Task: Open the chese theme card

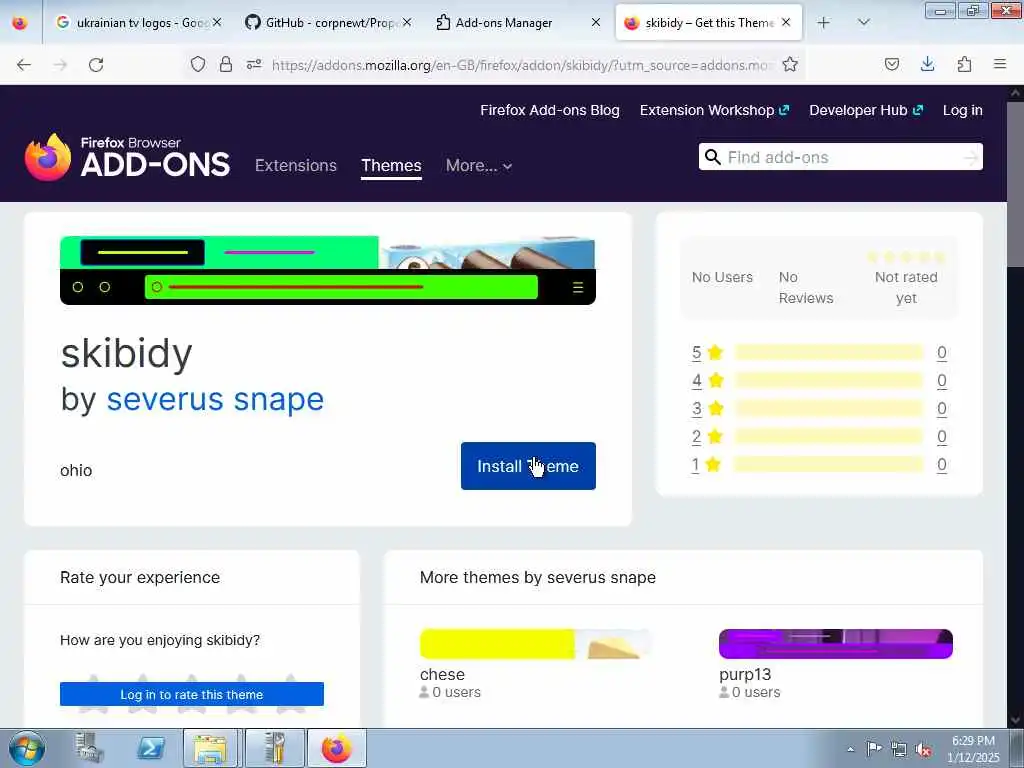Action: tap(536, 664)
